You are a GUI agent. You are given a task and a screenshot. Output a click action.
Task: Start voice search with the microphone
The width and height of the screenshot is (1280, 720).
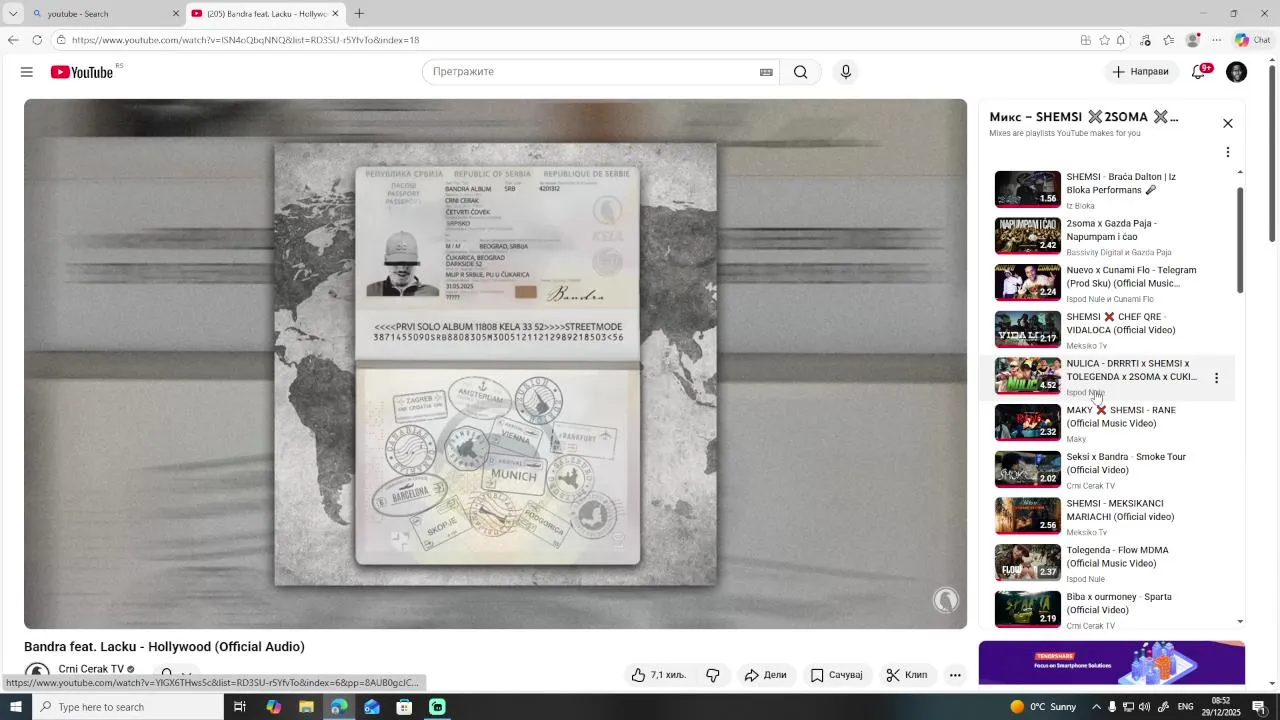pos(846,72)
